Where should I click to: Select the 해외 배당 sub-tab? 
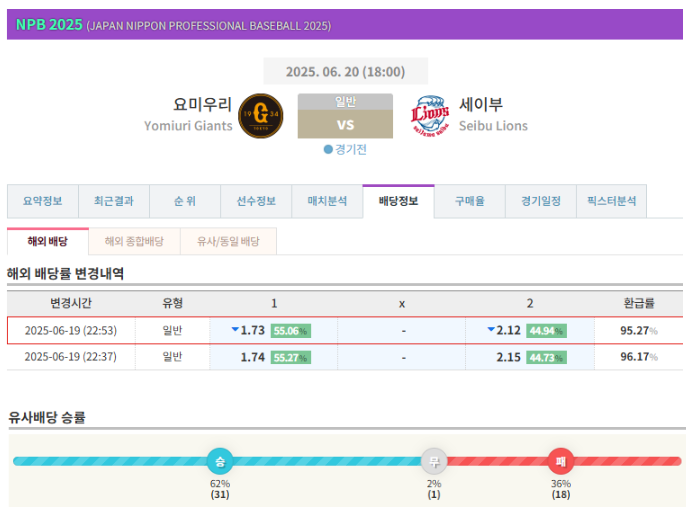coord(48,241)
